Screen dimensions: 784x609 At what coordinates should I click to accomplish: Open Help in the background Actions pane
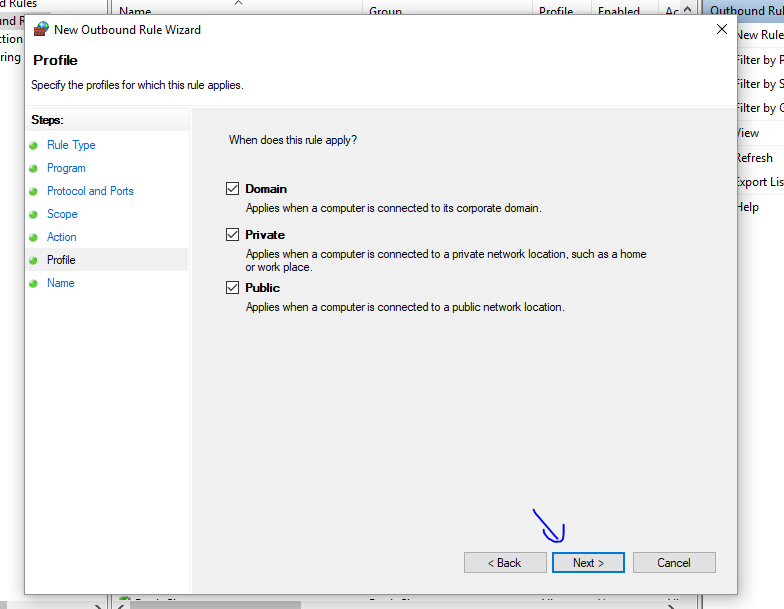tap(748, 207)
